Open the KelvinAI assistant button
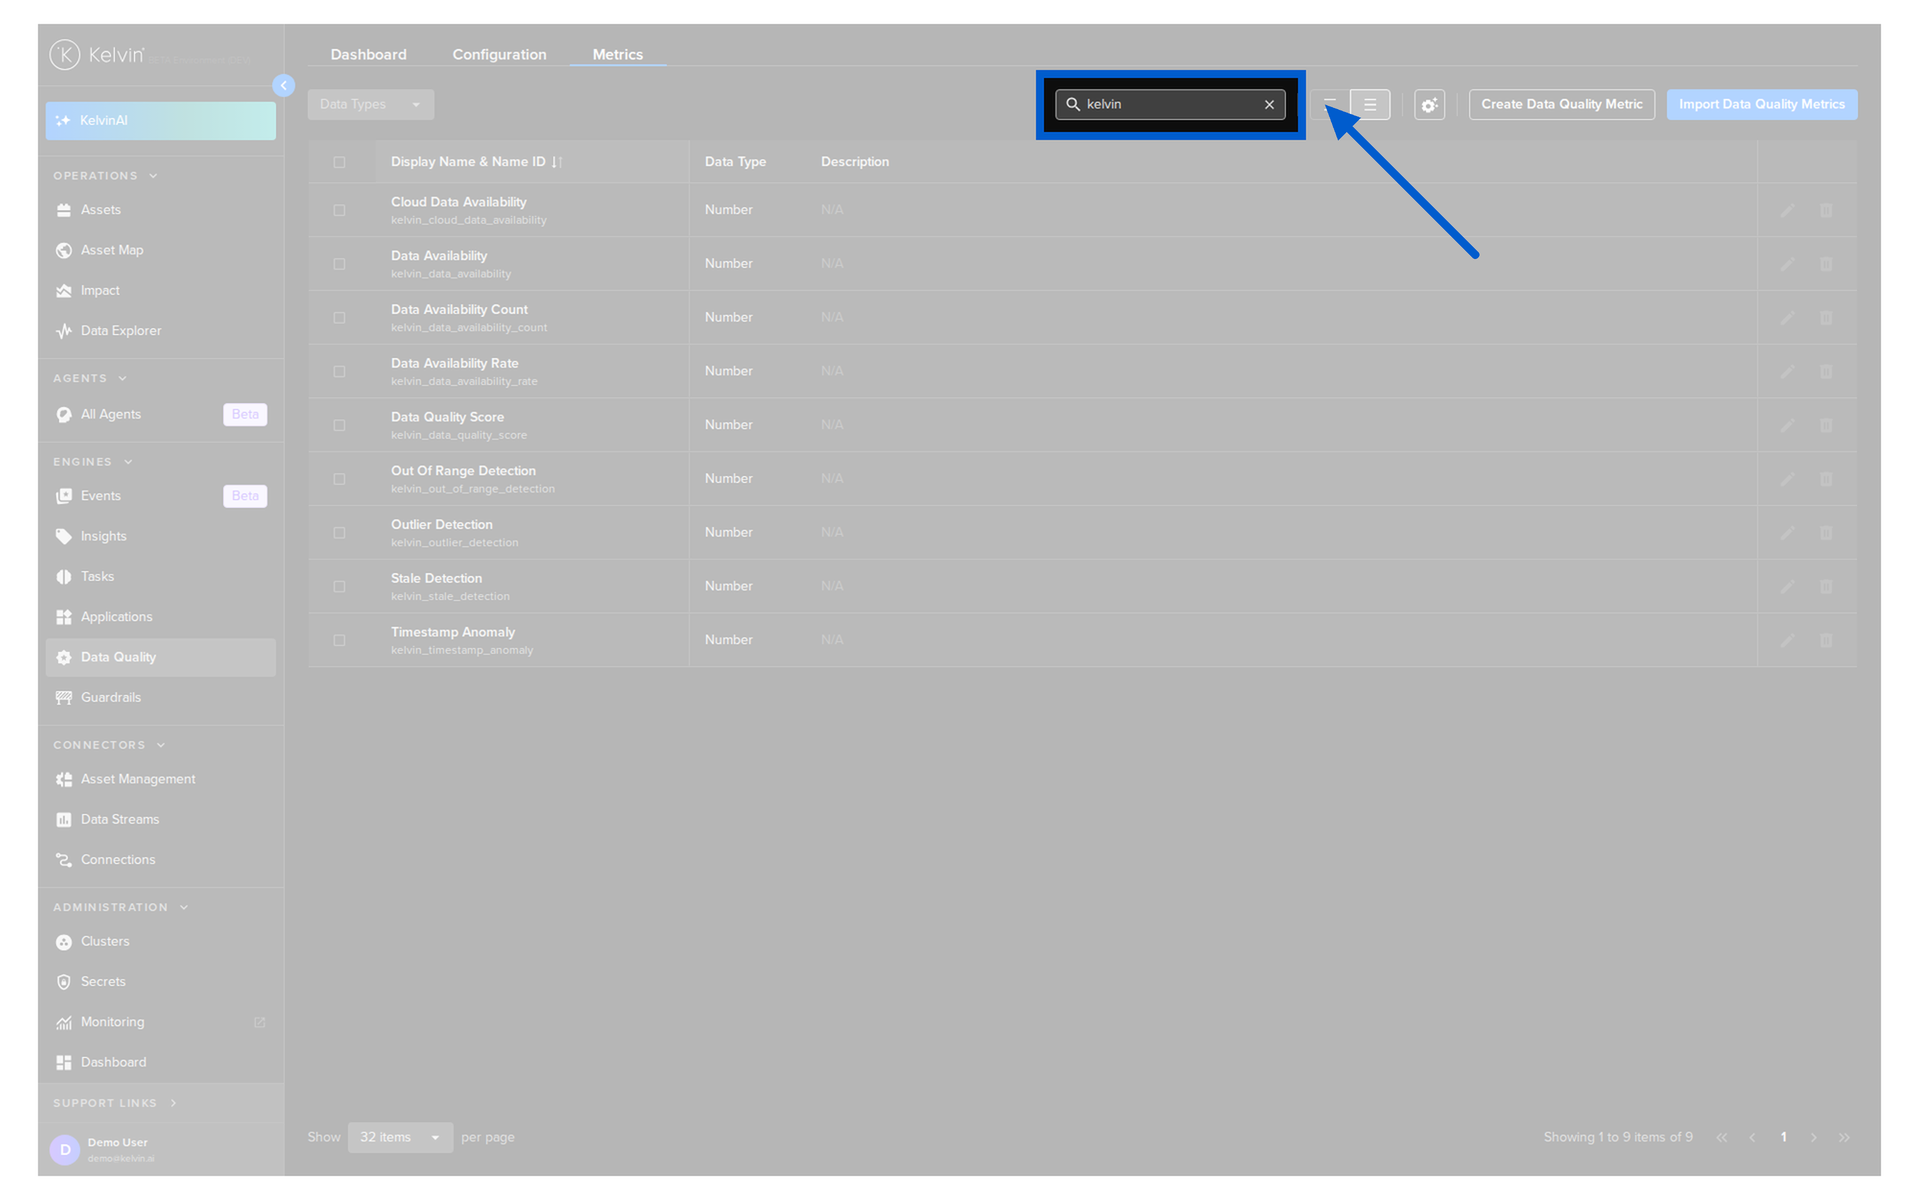The width and height of the screenshot is (1920, 1200). point(161,121)
